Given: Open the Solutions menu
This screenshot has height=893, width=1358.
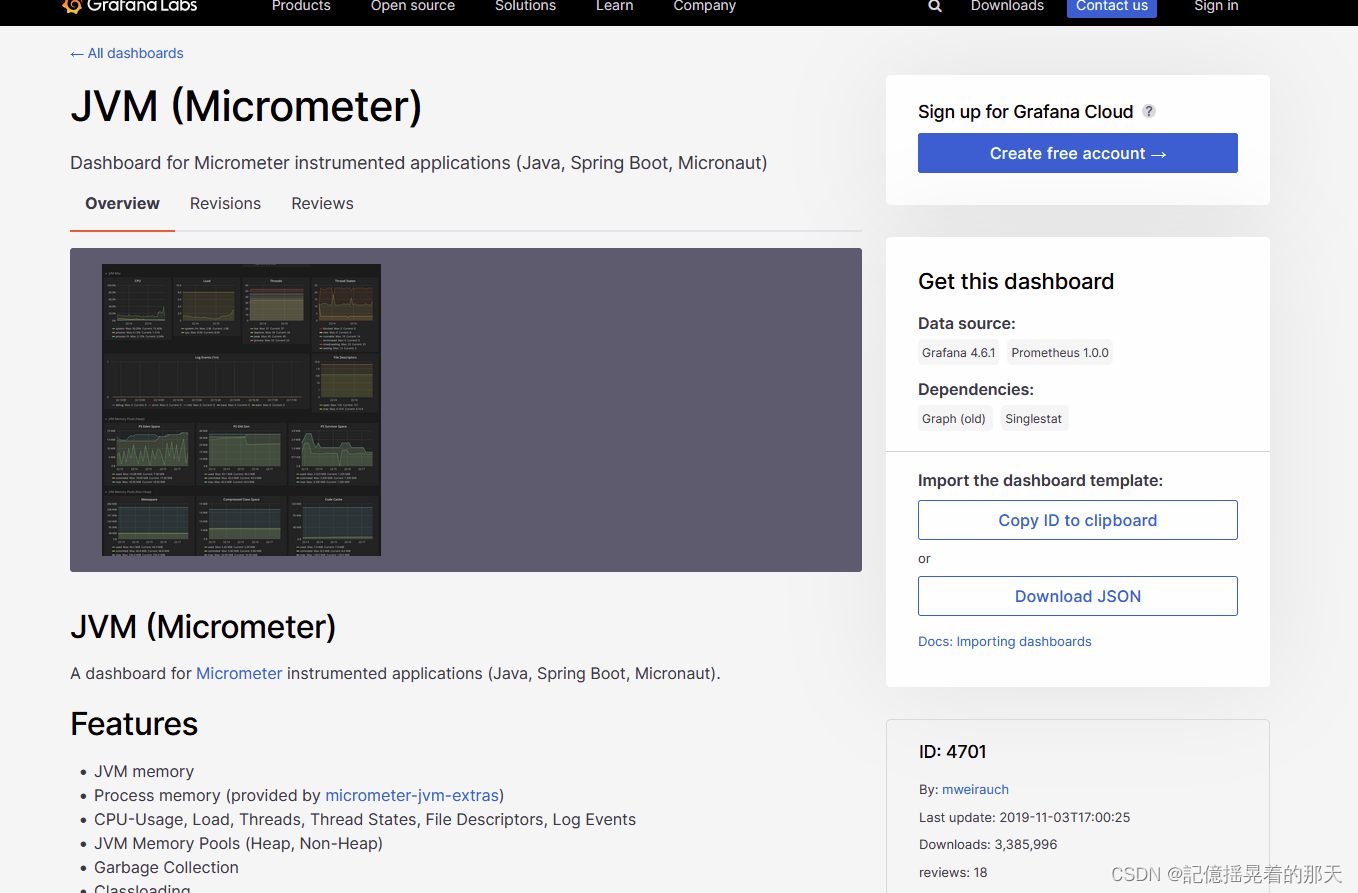Looking at the screenshot, I should (525, 6).
